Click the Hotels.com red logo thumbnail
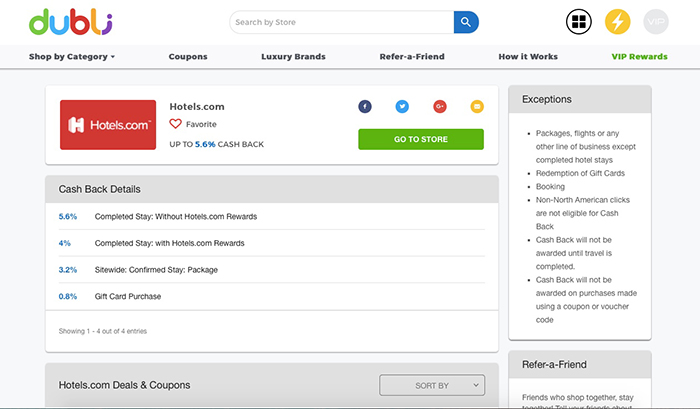The image size is (700, 409). (108, 125)
